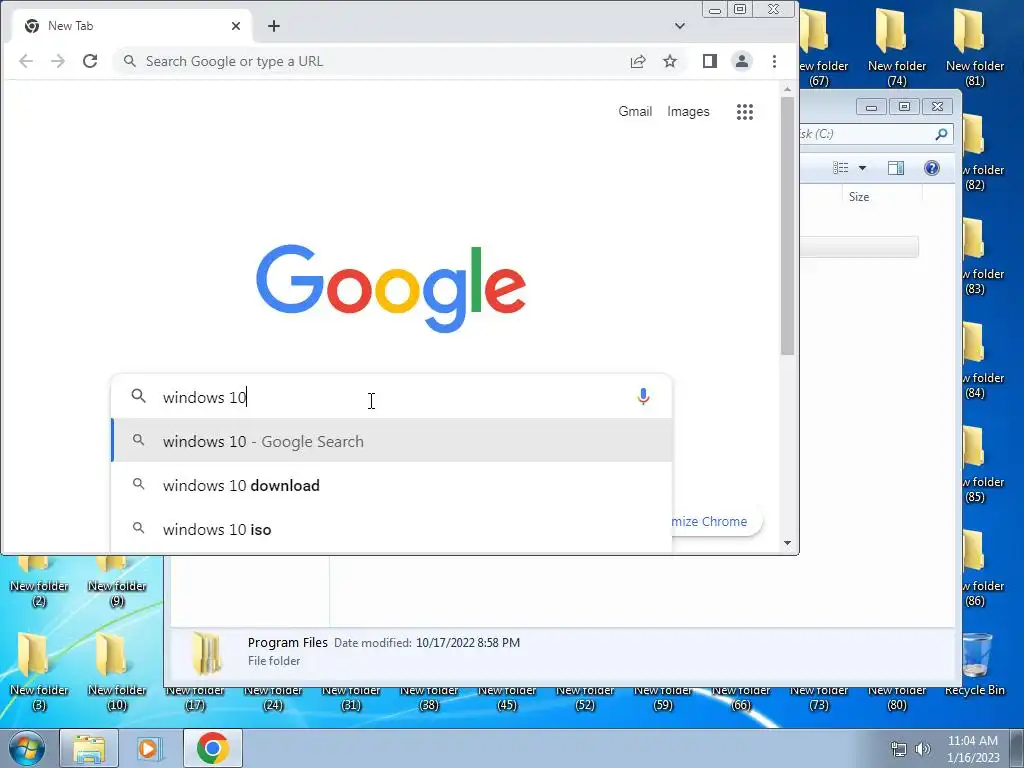The width and height of the screenshot is (1024, 768).
Task: Click the desktop label New folder (45)
Action: tap(507, 697)
